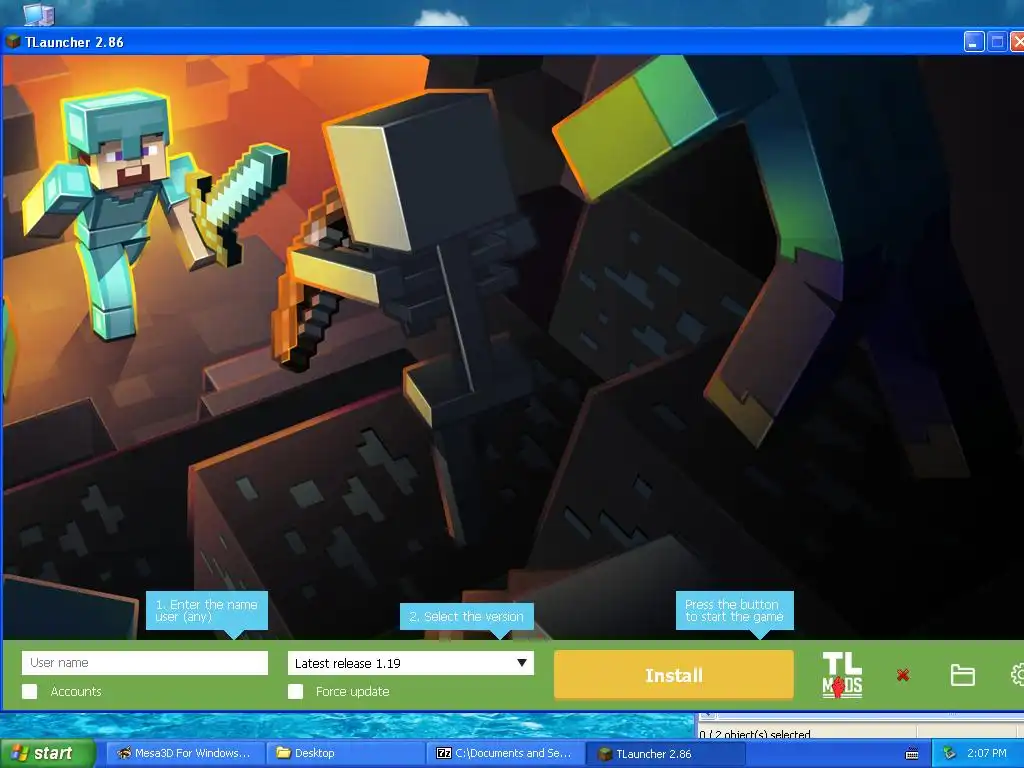Select the TLauncher 2.86 taskbar item
This screenshot has height=768, width=1024.
[666, 754]
